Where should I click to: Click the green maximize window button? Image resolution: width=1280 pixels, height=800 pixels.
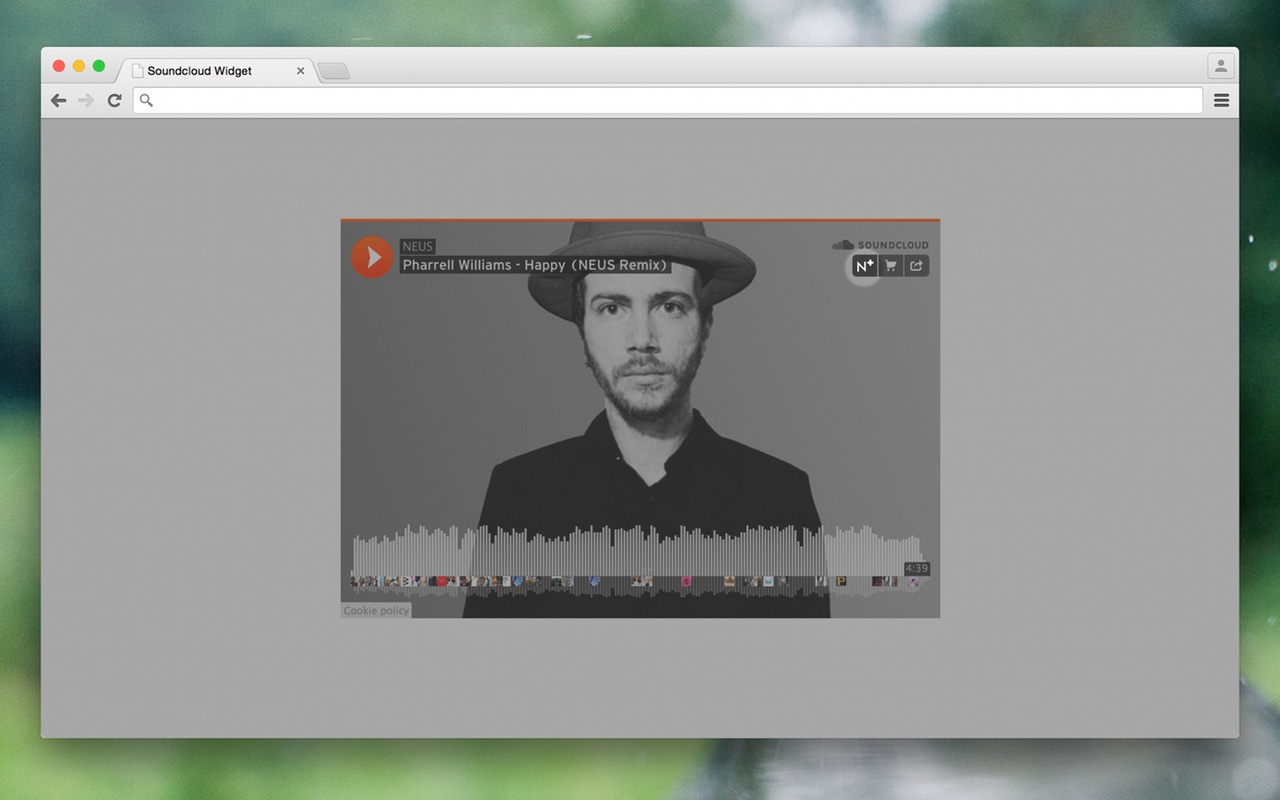99,66
